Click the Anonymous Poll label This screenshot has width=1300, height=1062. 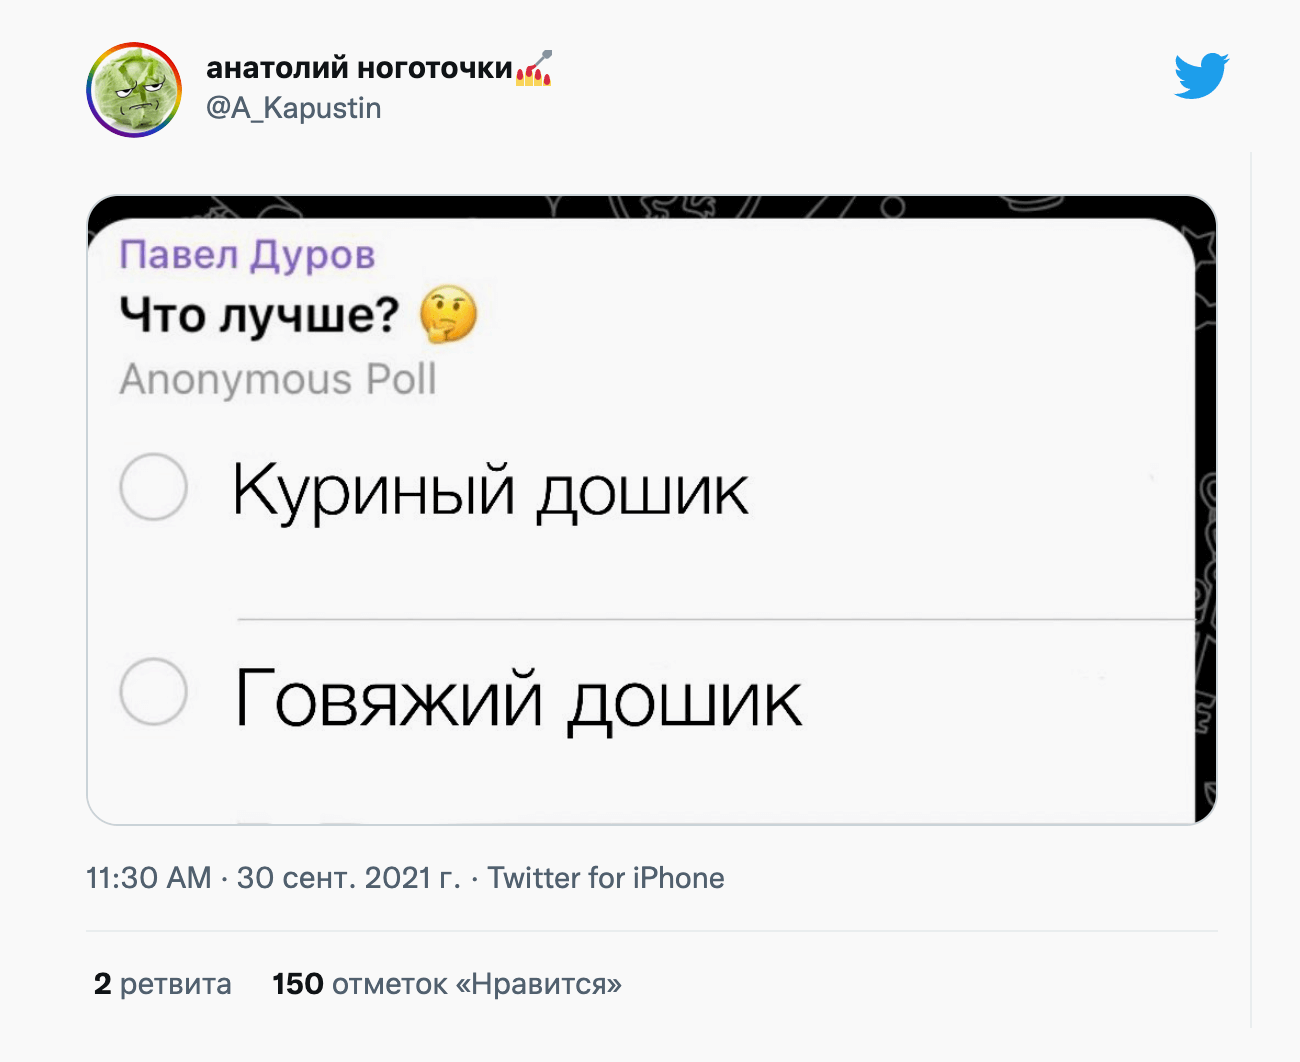pyautogui.click(x=278, y=380)
